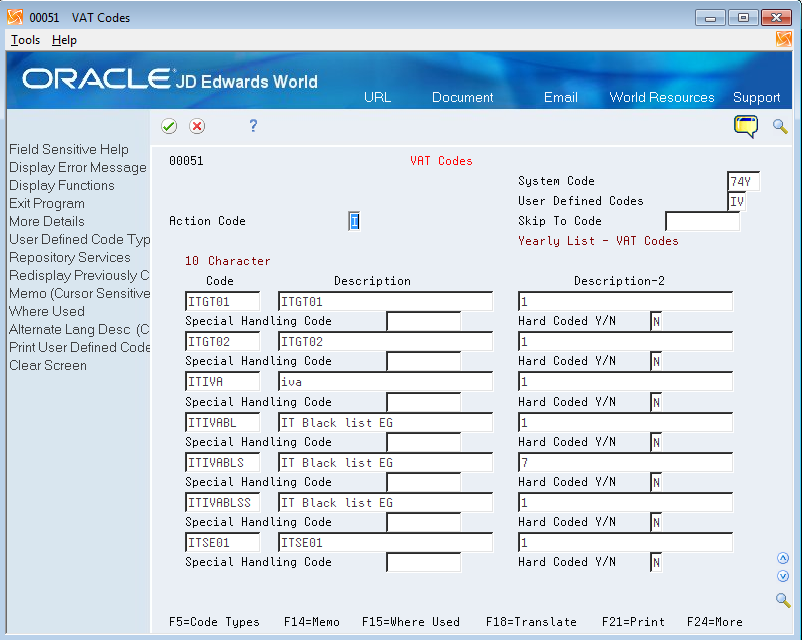Click the Skip To Code input field

click(x=702, y=222)
